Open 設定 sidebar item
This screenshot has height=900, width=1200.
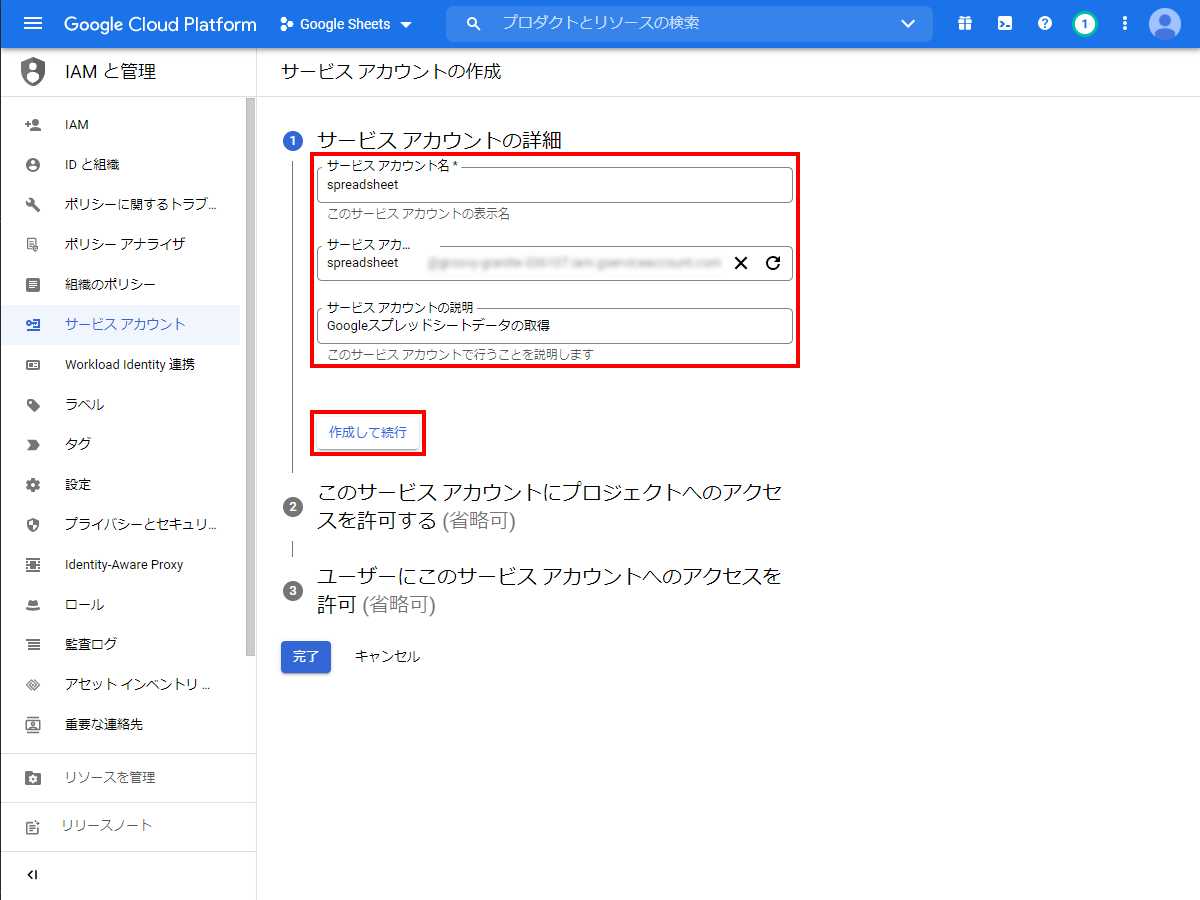[x=120, y=485]
